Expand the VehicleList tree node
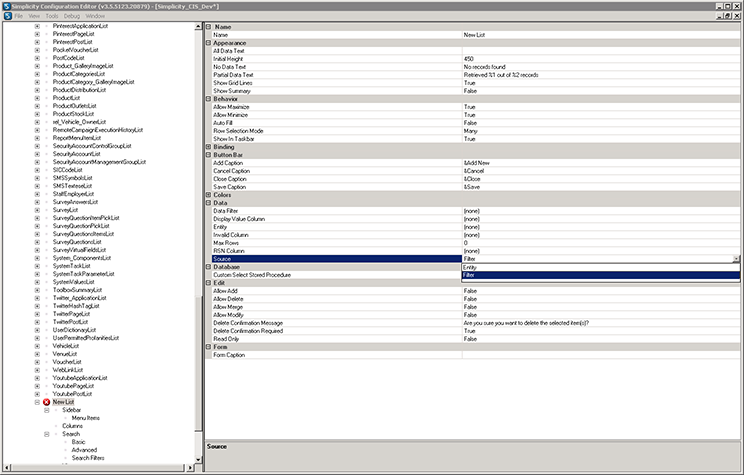Image resolution: width=744 pixels, height=475 pixels. pos(37,346)
